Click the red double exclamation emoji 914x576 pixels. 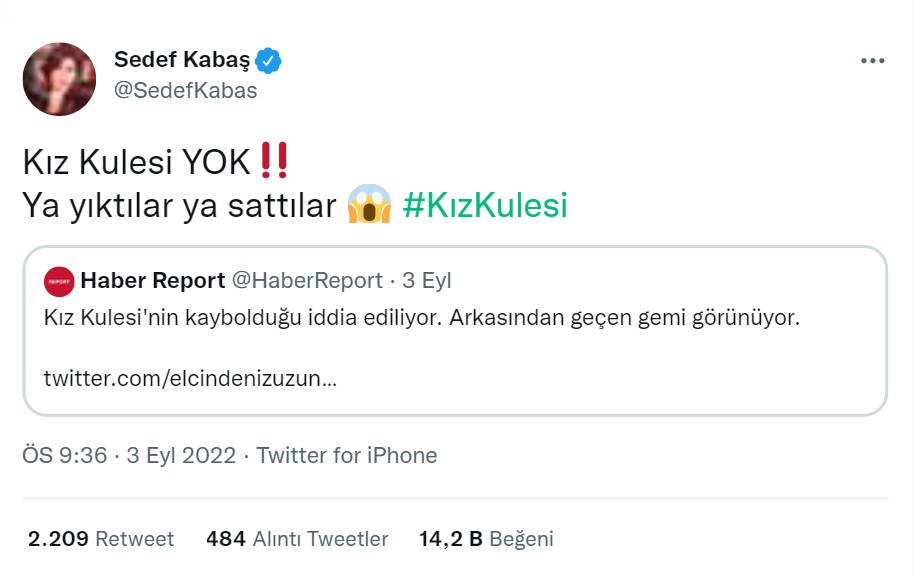pyautogui.click(x=273, y=160)
